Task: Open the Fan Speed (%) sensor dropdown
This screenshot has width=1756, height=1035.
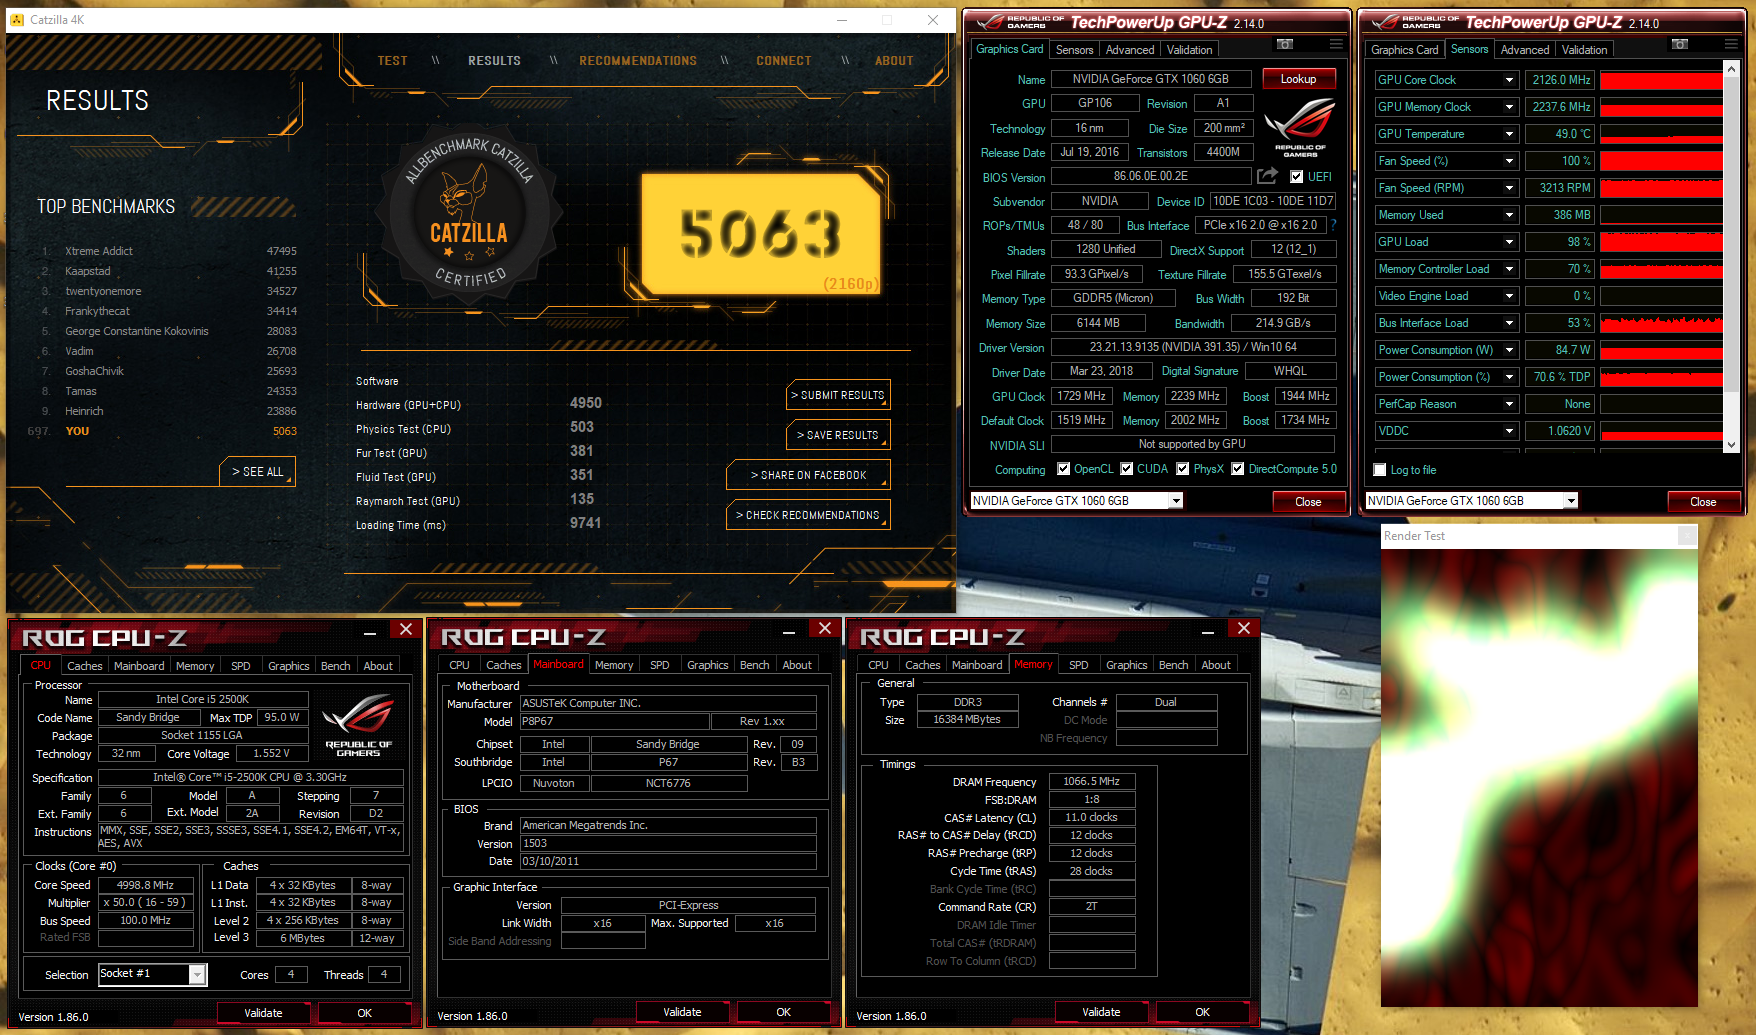Action: click(1509, 161)
